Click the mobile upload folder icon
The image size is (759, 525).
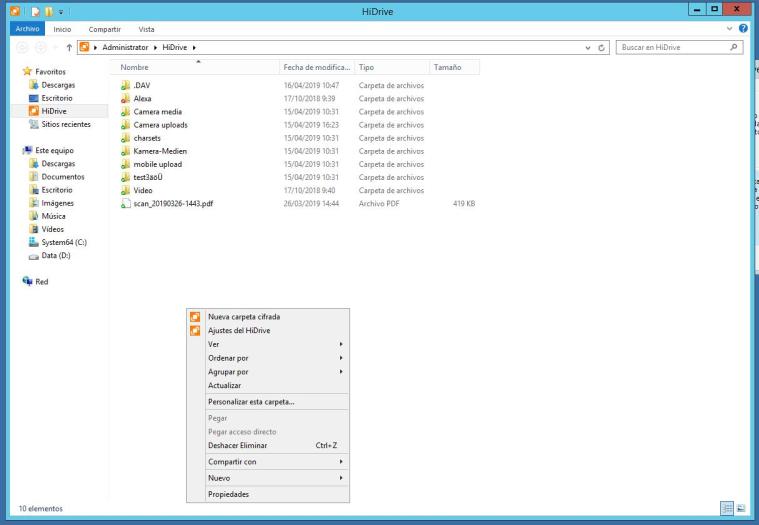[125, 164]
